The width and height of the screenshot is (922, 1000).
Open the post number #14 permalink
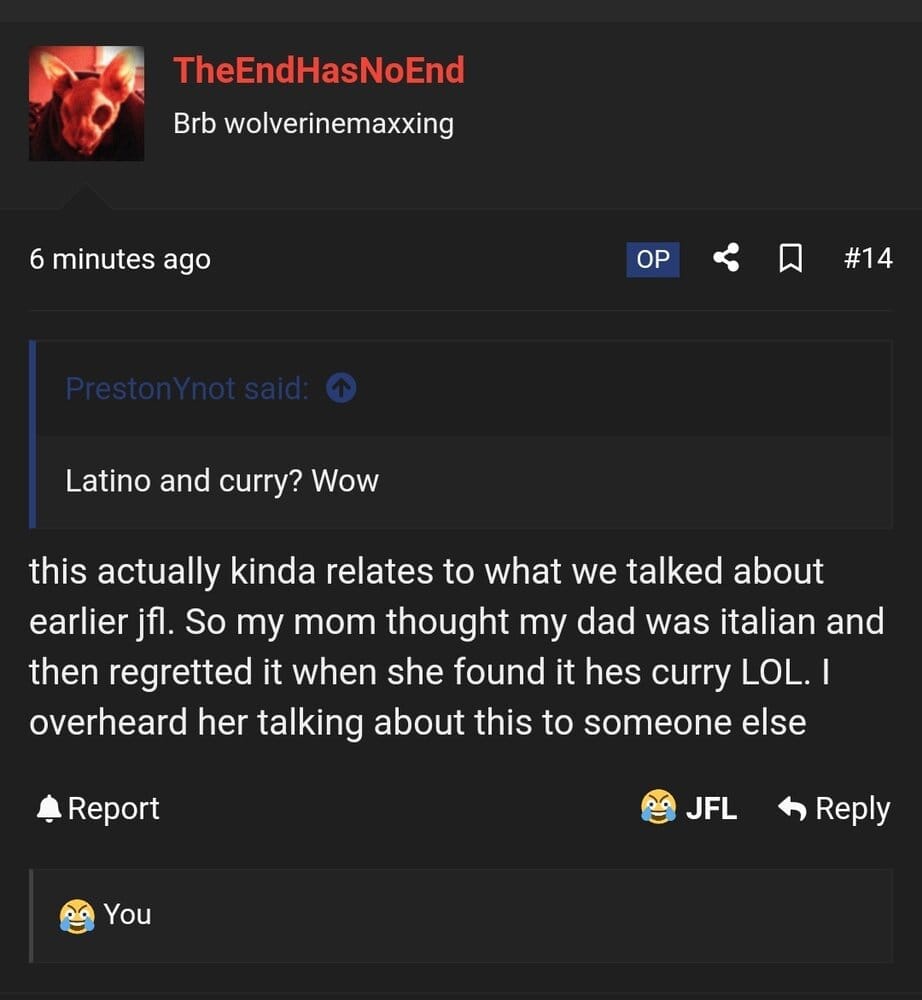coord(868,258)
